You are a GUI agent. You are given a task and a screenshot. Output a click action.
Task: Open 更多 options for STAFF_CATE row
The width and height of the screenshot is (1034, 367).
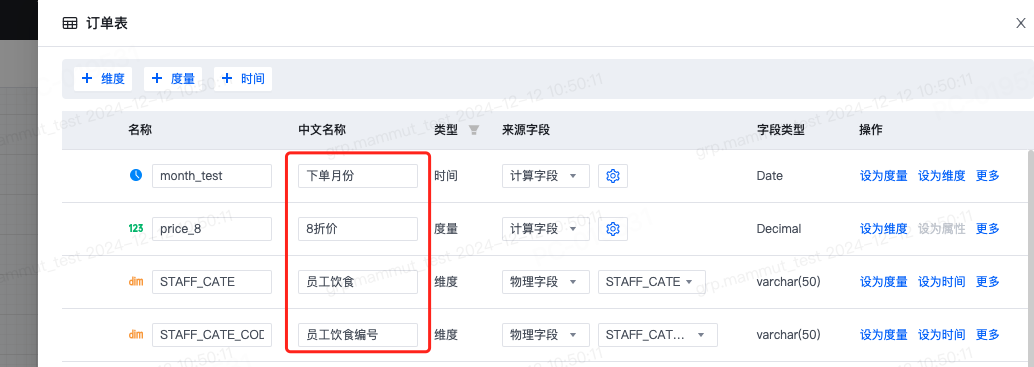988,281
